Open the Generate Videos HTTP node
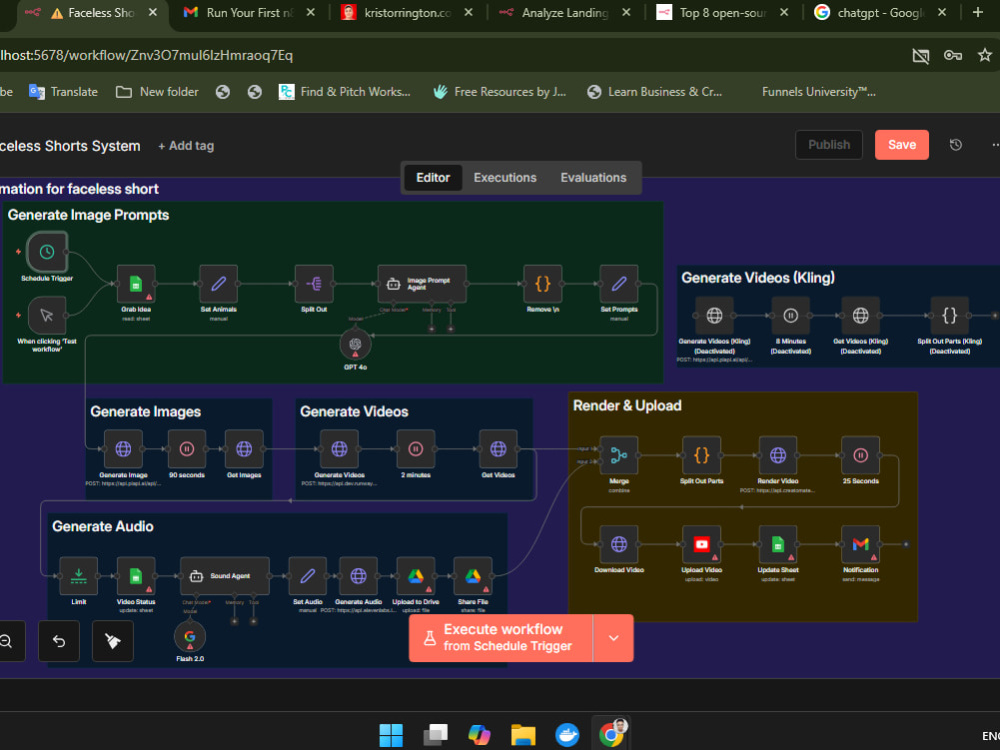This screenshot has width=1000, height=750. 339,449
